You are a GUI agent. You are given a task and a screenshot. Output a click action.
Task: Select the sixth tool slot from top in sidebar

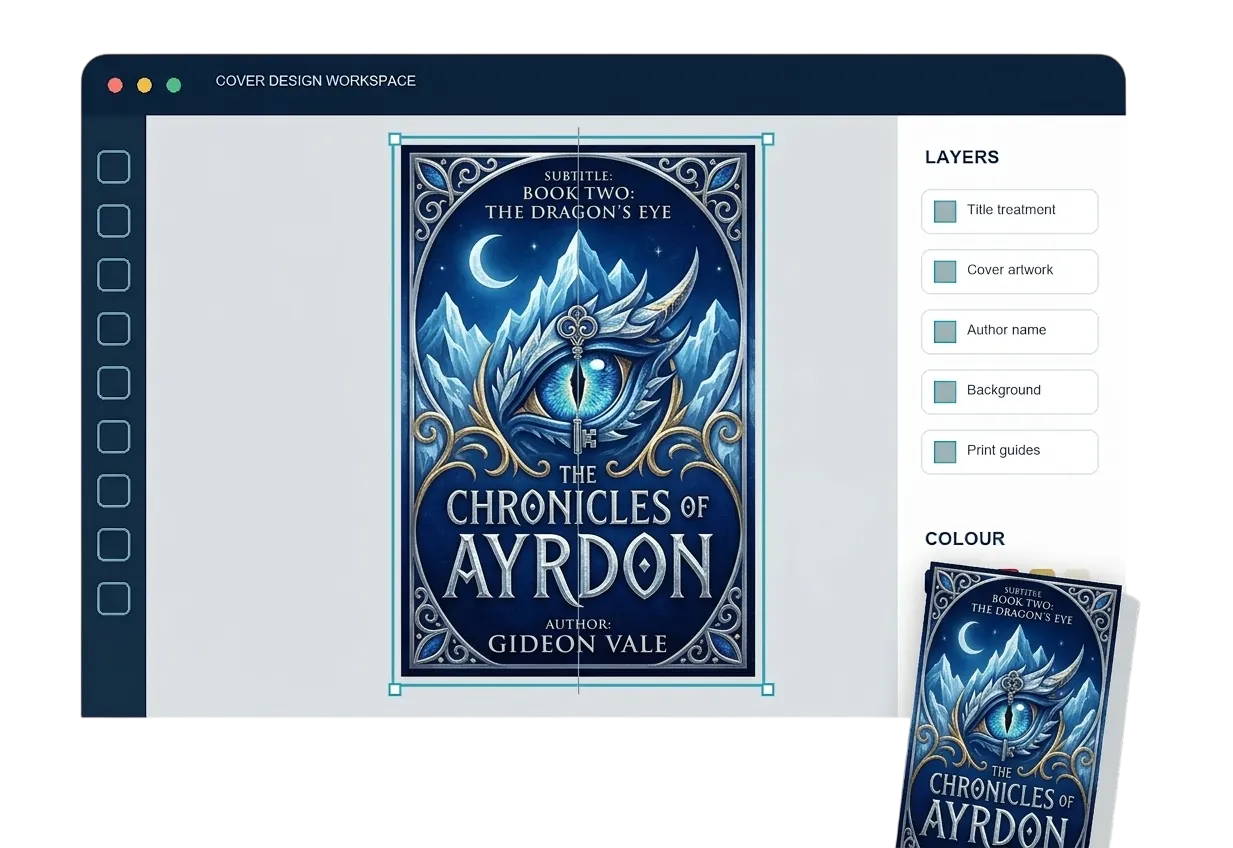click(x=113, y=437)
